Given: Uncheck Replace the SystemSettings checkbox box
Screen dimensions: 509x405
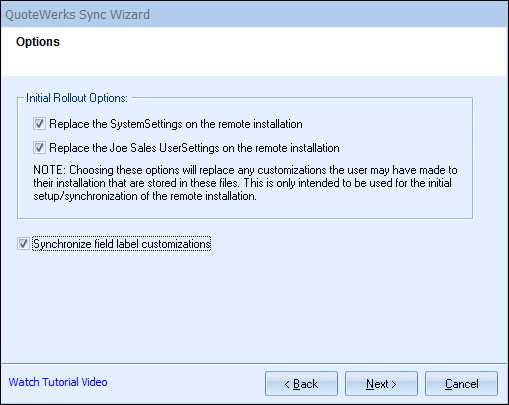Looking at the screenshot, I should pos(39,124).
